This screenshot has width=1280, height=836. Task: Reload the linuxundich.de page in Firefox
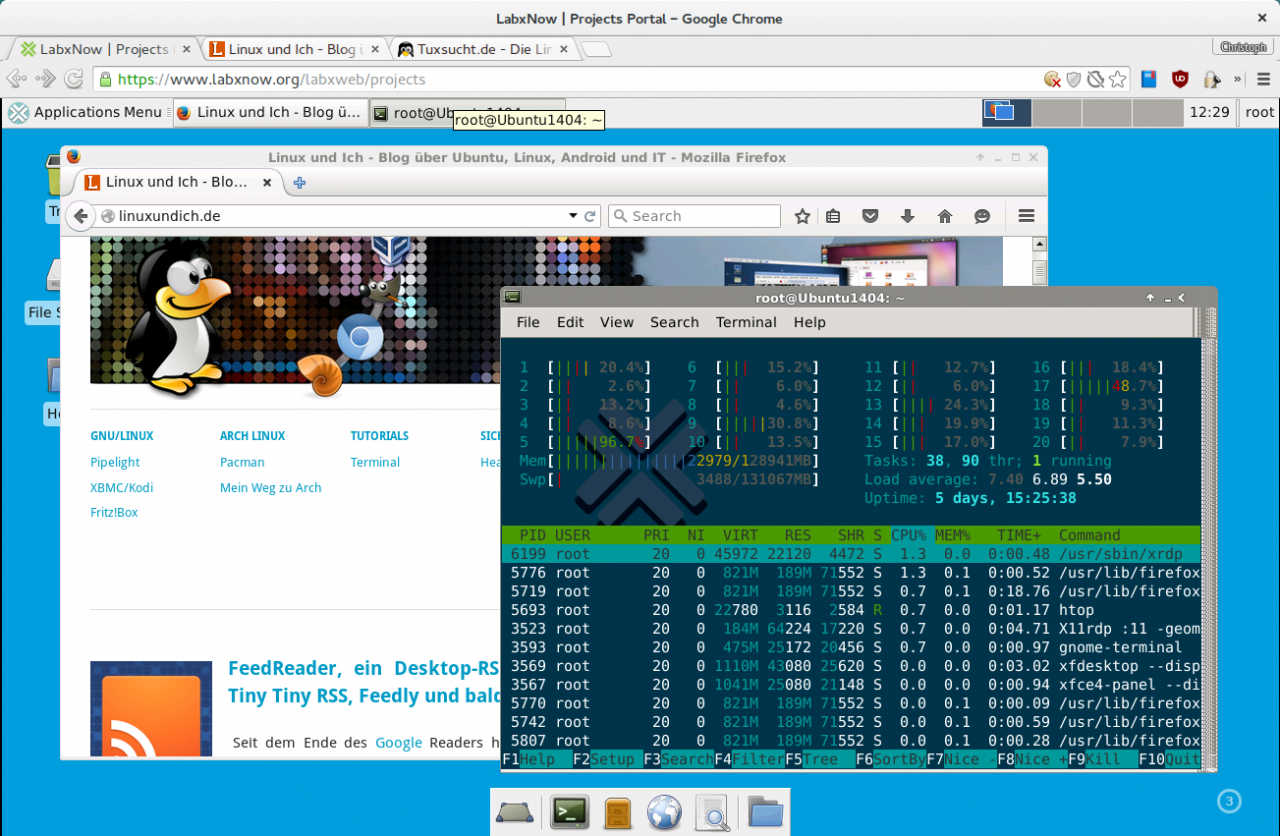pyautogui.click(x=591, y=216)
